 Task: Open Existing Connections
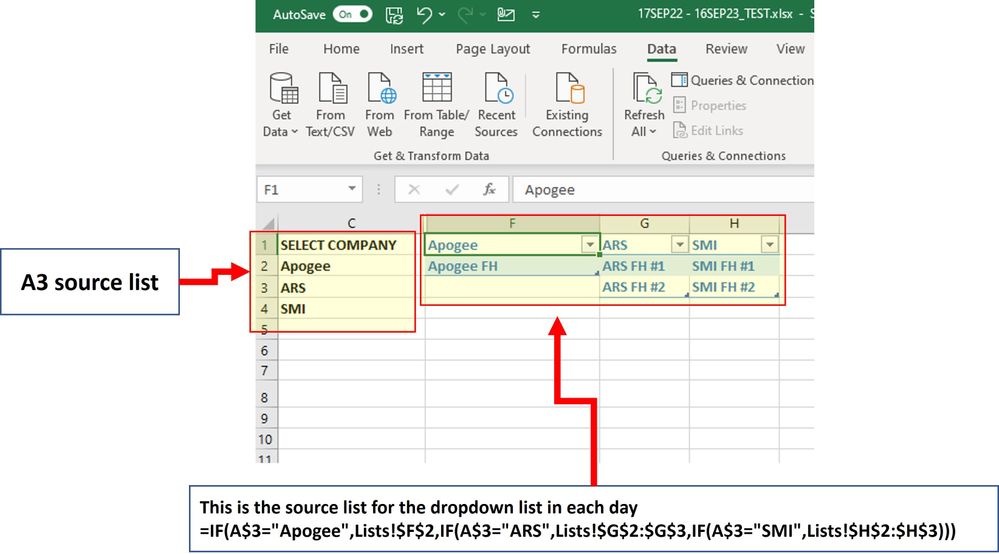pos(567,105)
